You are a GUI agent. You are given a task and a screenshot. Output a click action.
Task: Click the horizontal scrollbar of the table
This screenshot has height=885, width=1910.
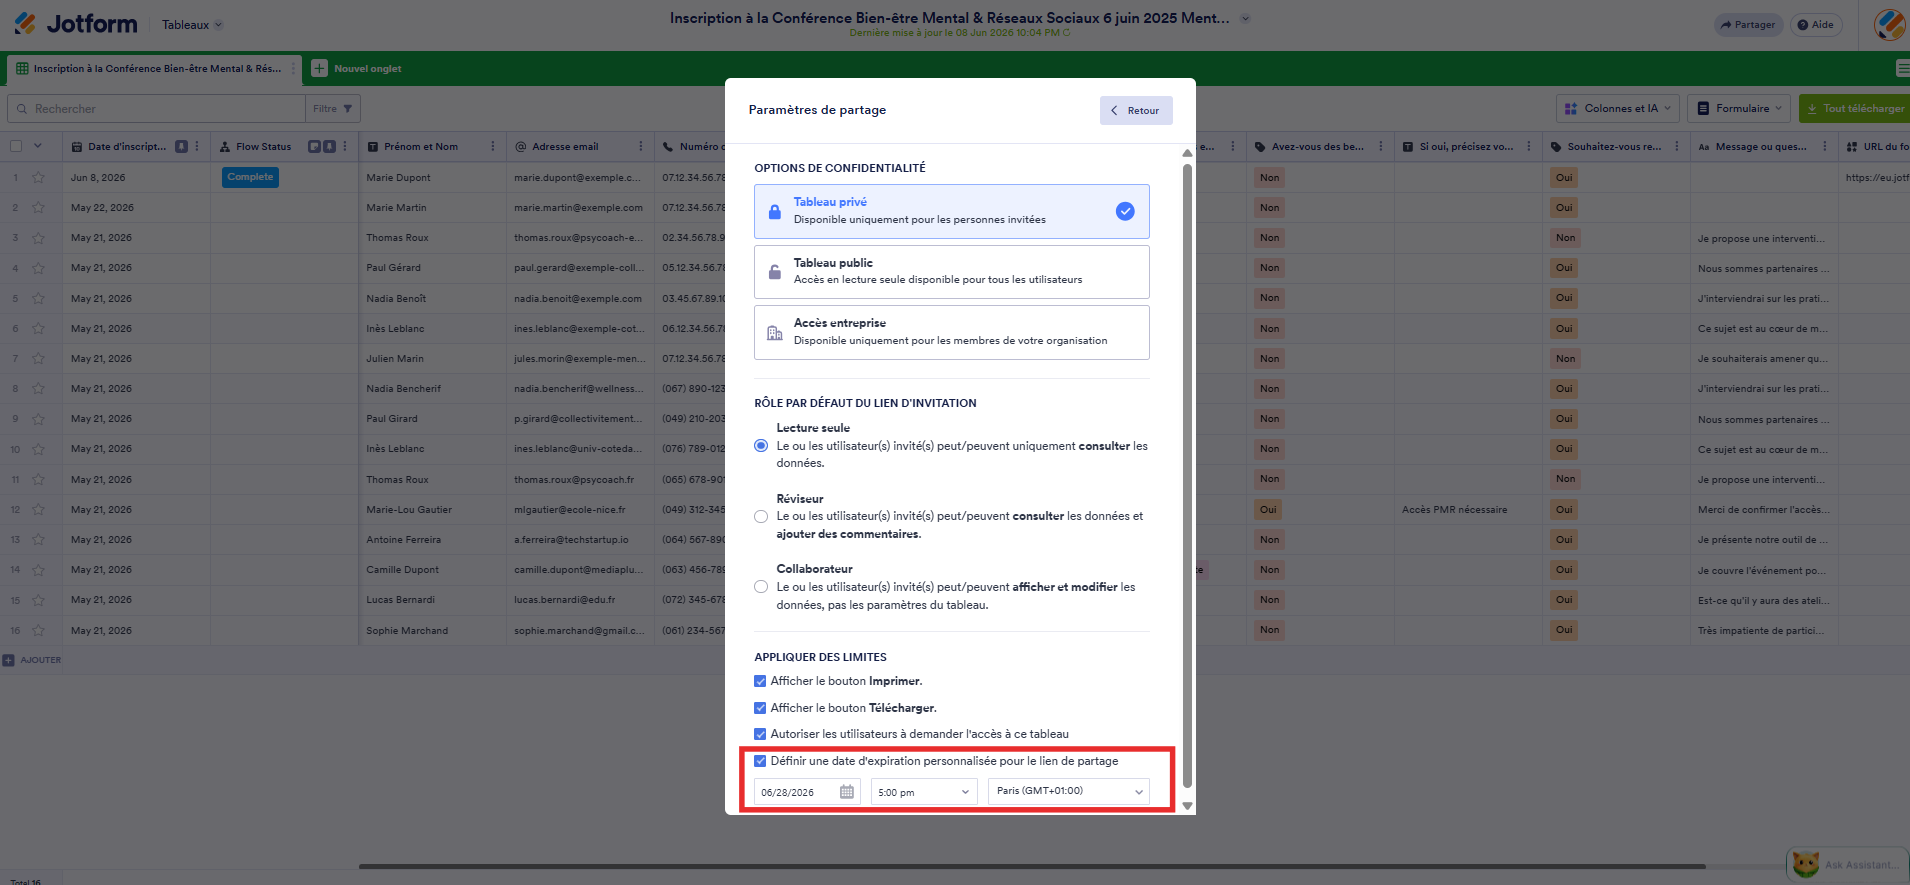click(x=1032, y=866)
